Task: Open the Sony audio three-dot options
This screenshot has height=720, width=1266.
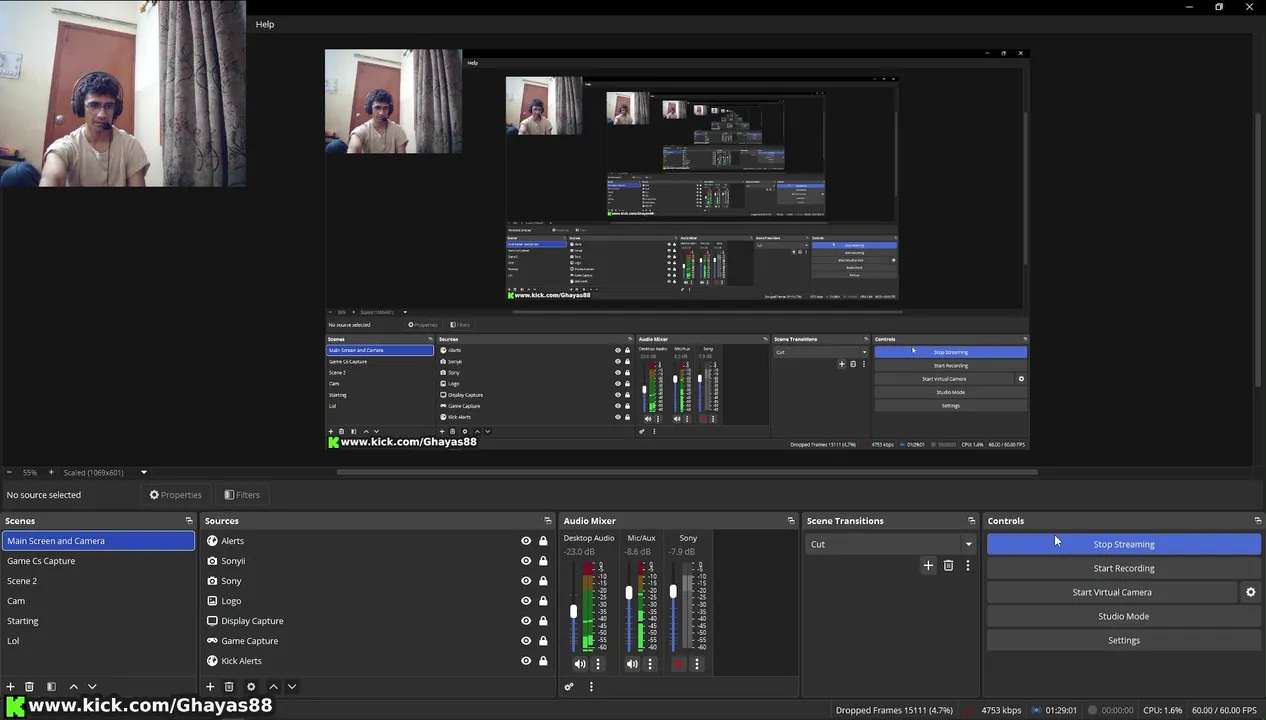Action: (x=697, y=664)
